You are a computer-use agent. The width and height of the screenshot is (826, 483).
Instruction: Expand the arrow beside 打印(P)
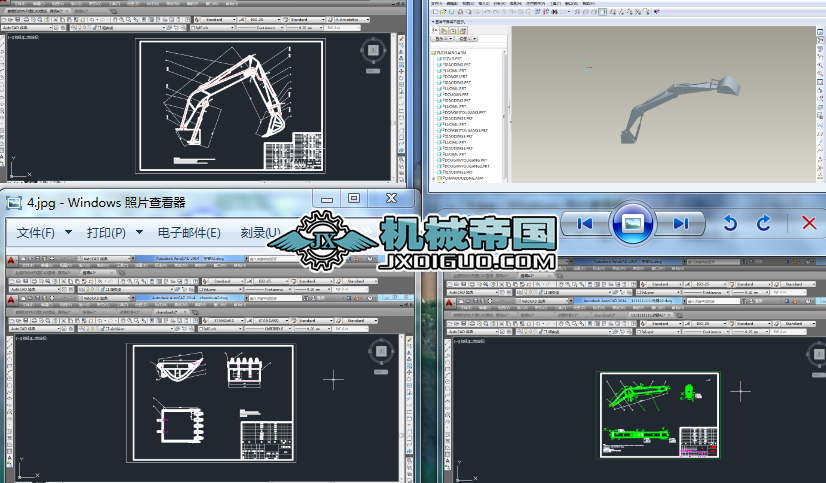(139, 232)
